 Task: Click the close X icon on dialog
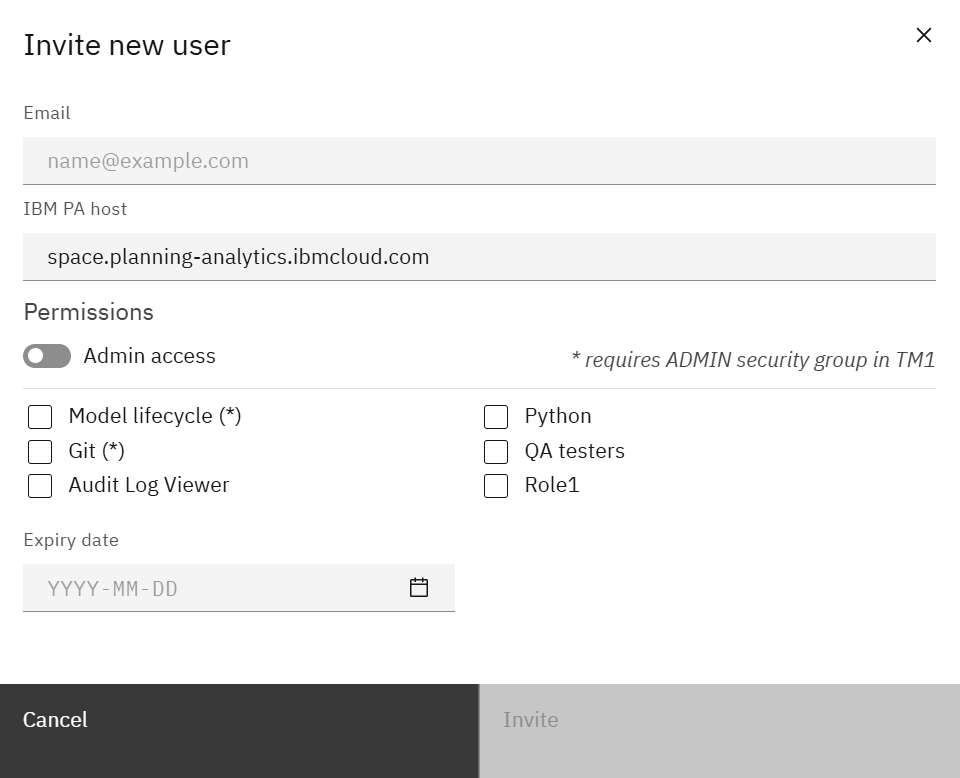(x=923, y=35)
